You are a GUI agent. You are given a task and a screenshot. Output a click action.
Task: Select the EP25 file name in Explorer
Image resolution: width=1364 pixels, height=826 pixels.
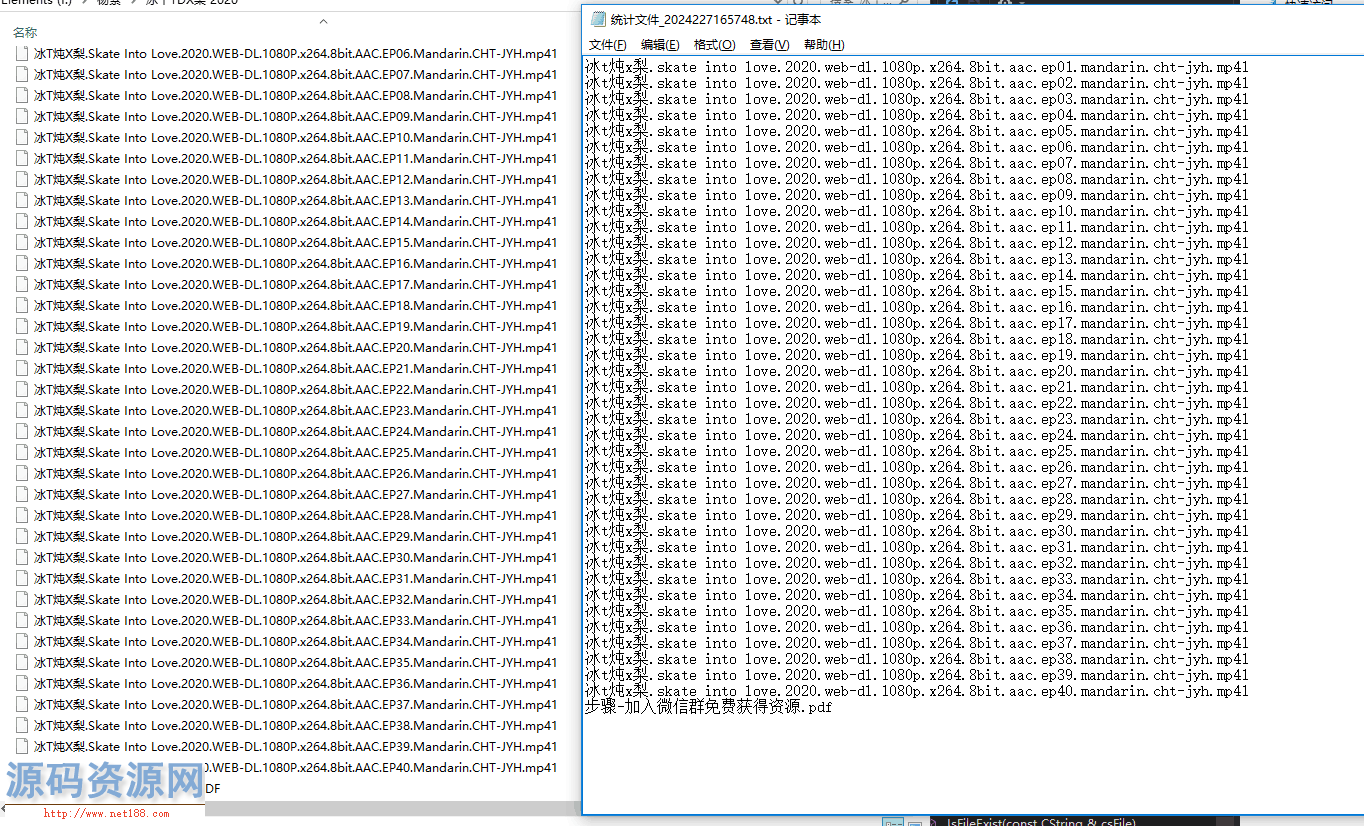296,452
